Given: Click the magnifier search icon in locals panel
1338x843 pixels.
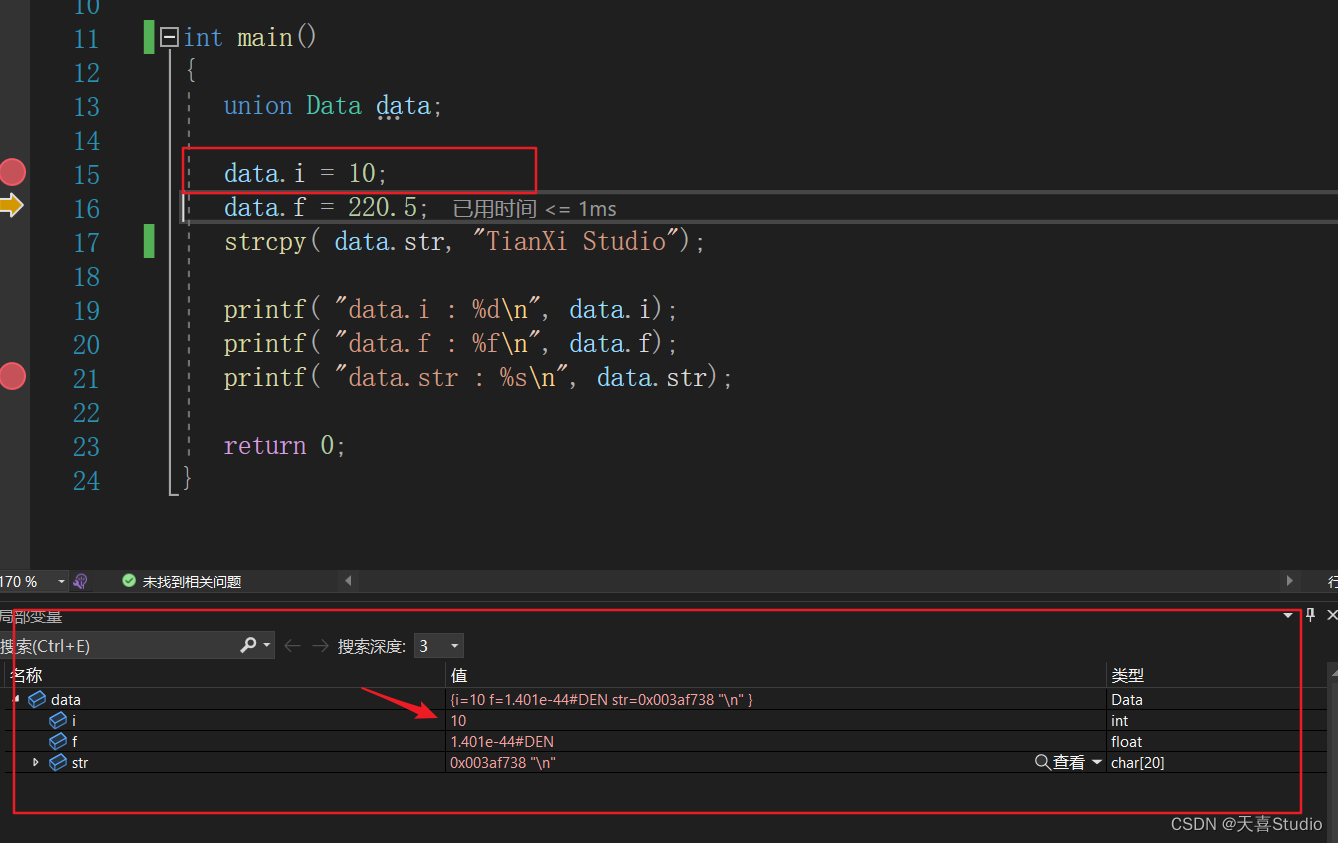Looking at the screenshot, I should (248, 645).
